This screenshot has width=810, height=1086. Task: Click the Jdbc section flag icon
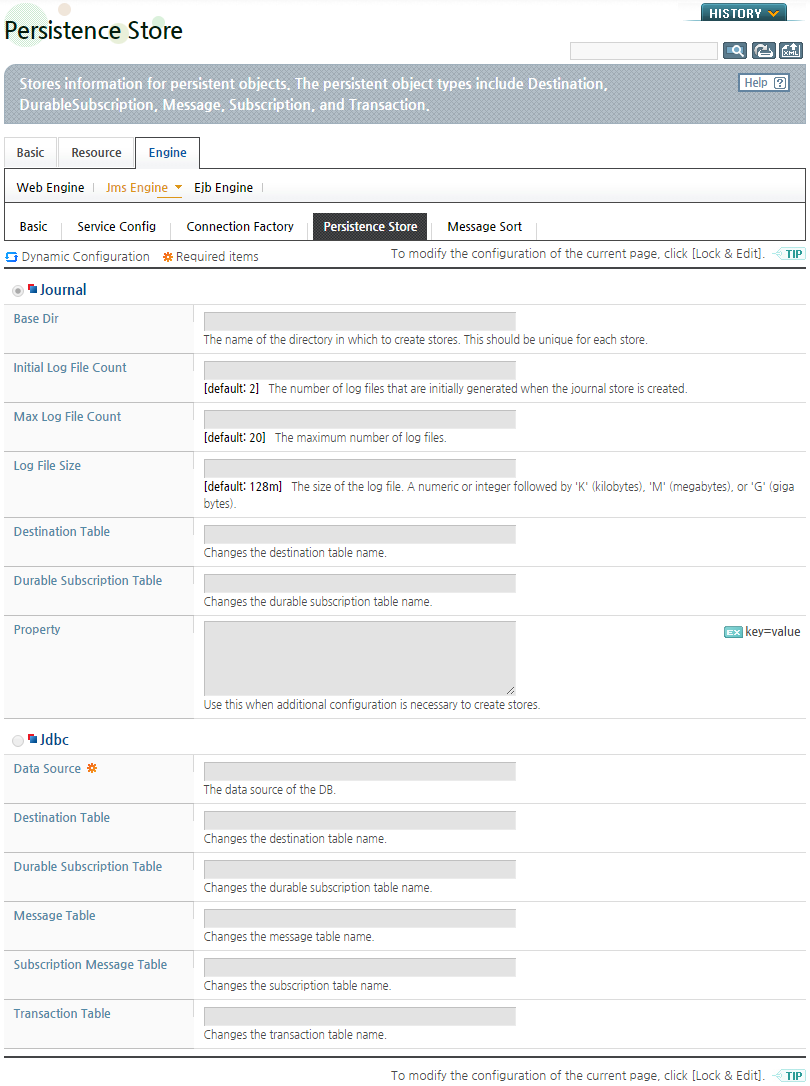tap(33, 739)
